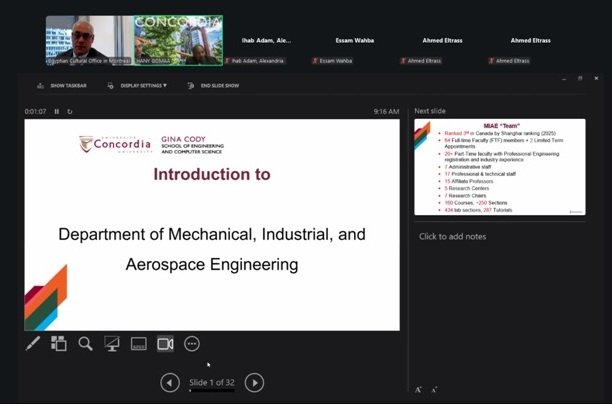612x406 pixels.
Task: Minimize the presenter view window
Action: (564, 78)
